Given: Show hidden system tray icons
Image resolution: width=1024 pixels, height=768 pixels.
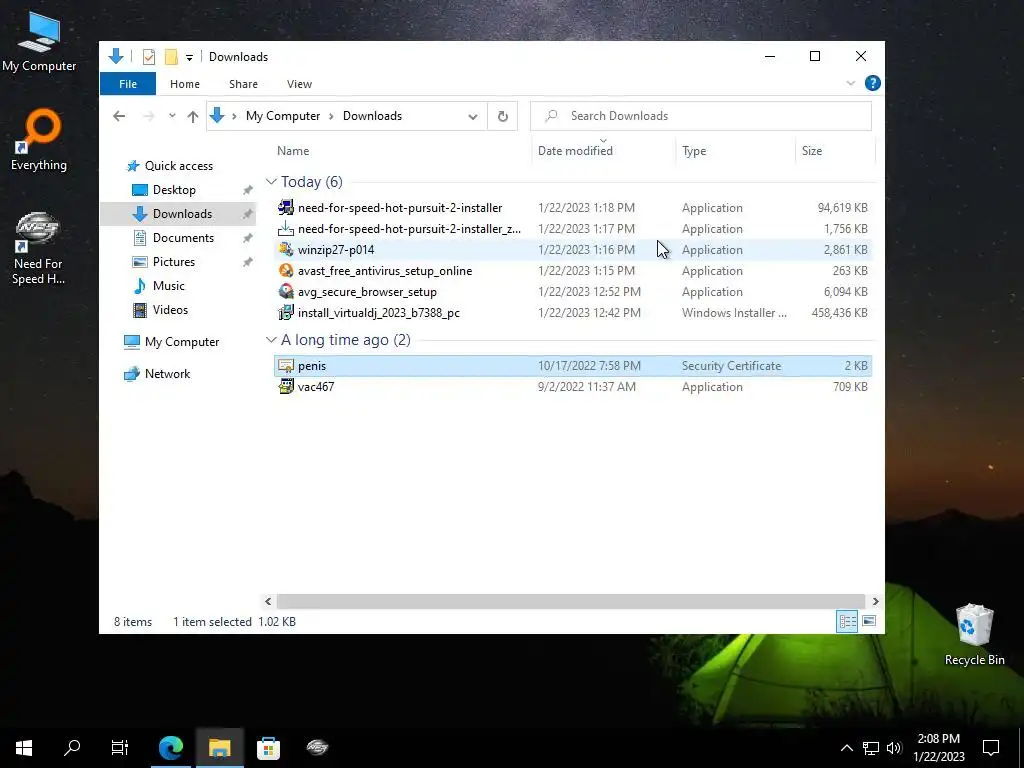Looking at the screenshot, I should coord(846,748).
